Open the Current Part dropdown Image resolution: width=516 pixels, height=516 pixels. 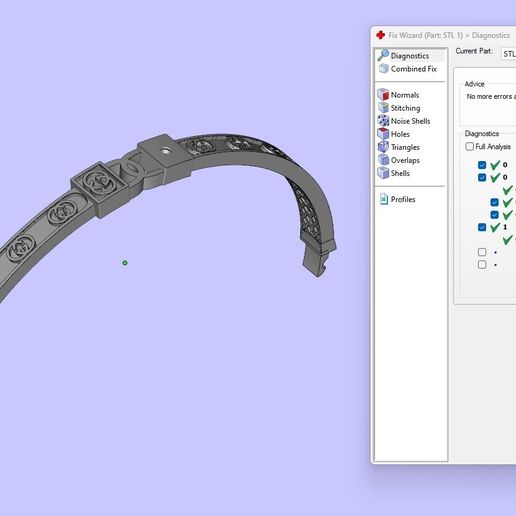click(509, 54)
